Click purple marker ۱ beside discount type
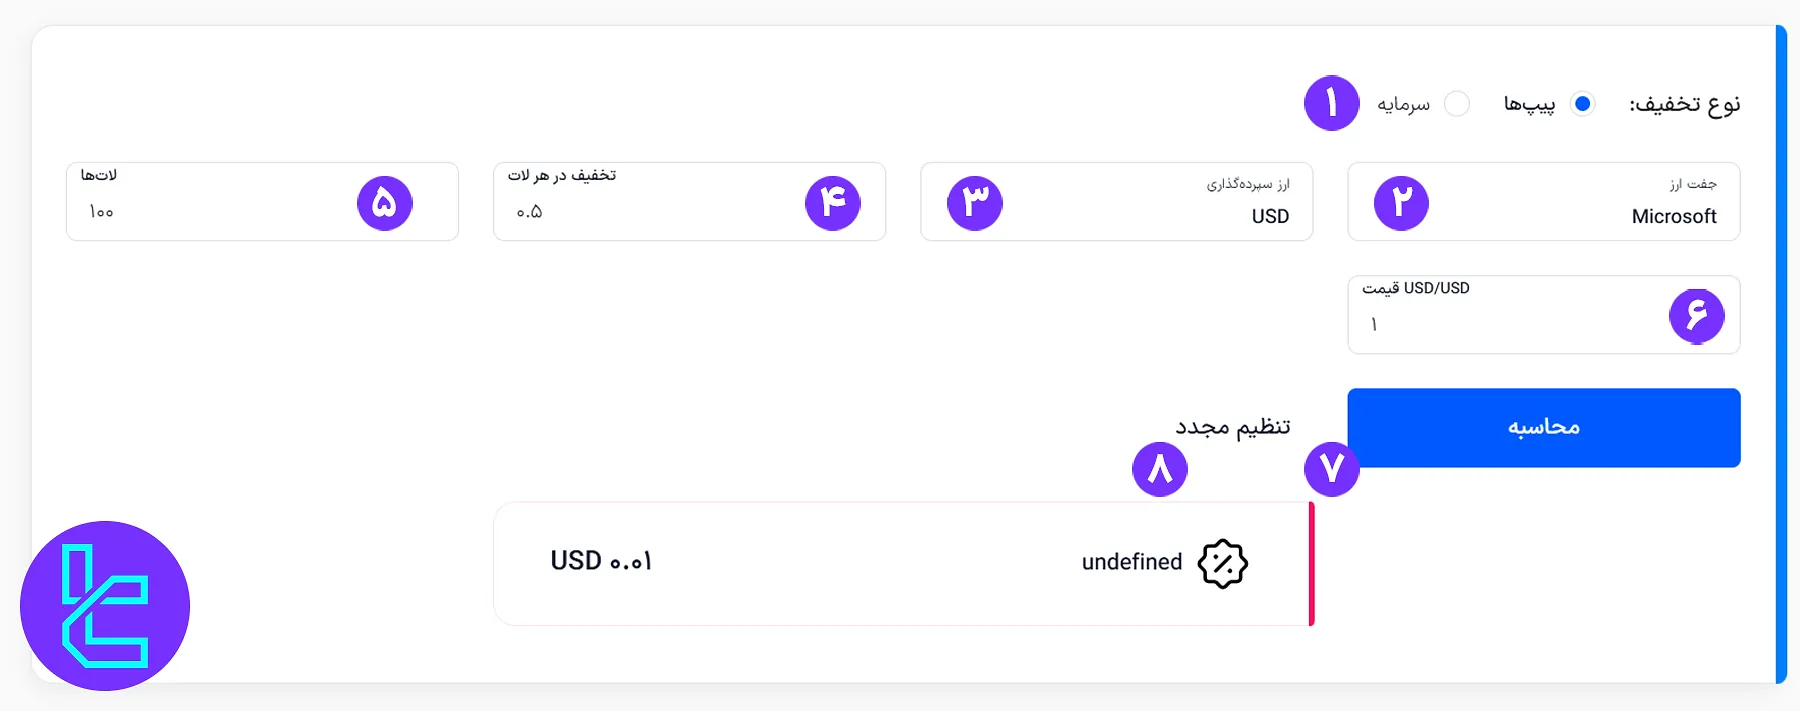1800x711 pixels. coord(1331,103)
